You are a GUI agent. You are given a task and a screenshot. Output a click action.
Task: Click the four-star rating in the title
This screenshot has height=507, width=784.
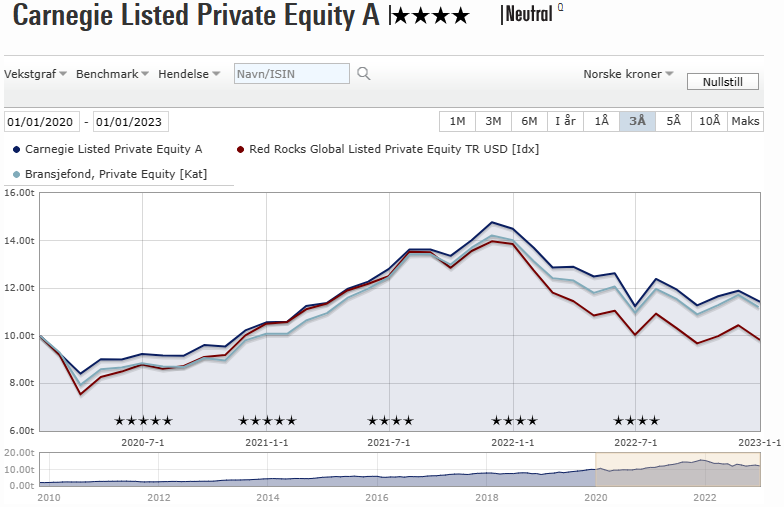click(431, 16)
